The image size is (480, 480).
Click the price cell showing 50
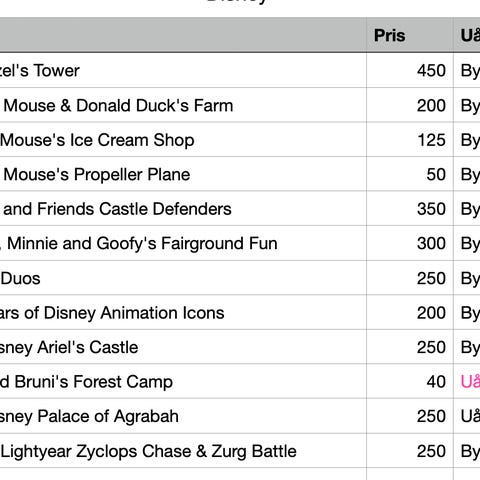coord(410,174)
